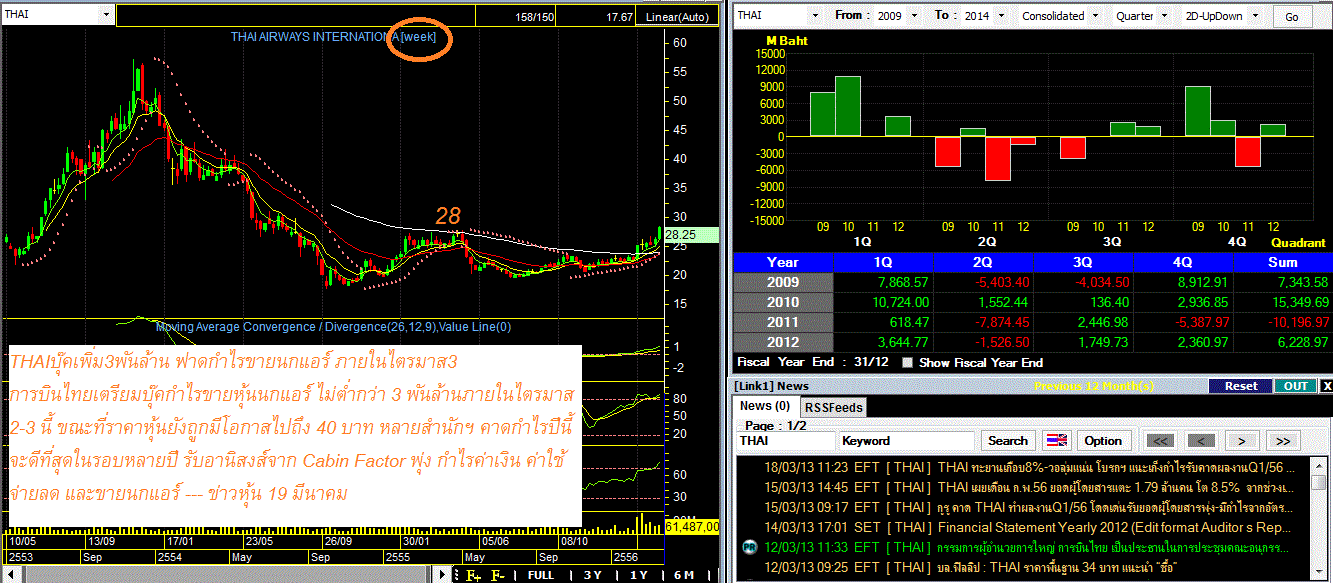1333x583 pixels.
Task: Click the F+ font increase icon
Action: point(472,575)
